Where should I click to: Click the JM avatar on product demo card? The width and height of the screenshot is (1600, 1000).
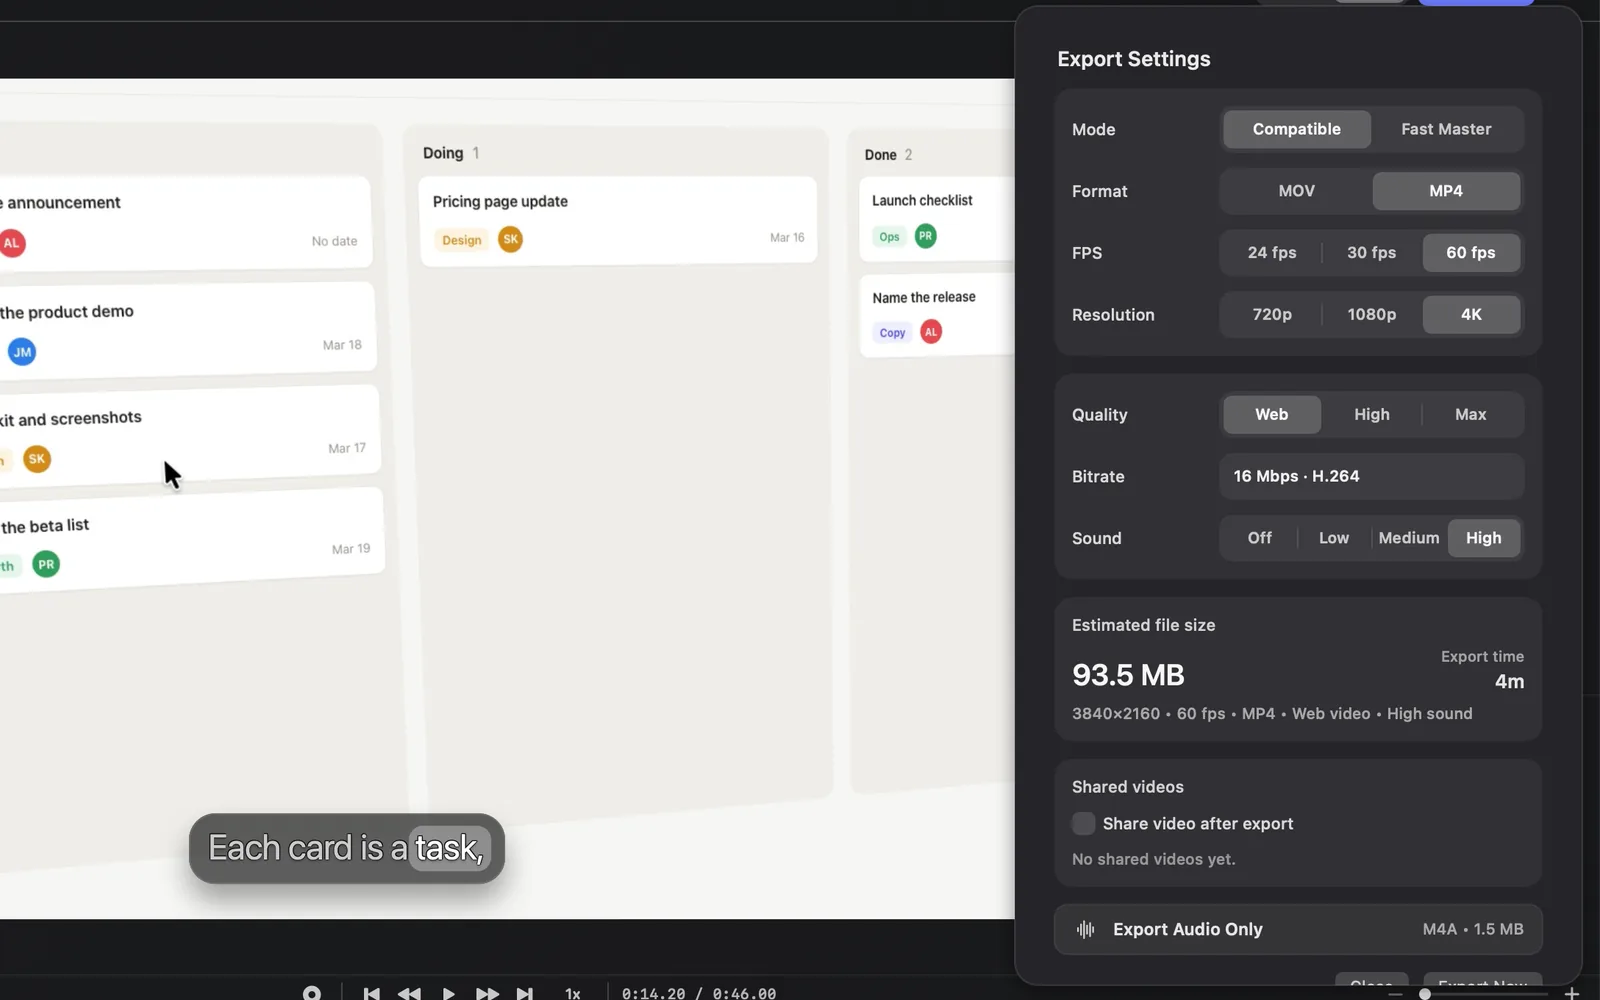[22, 352]
